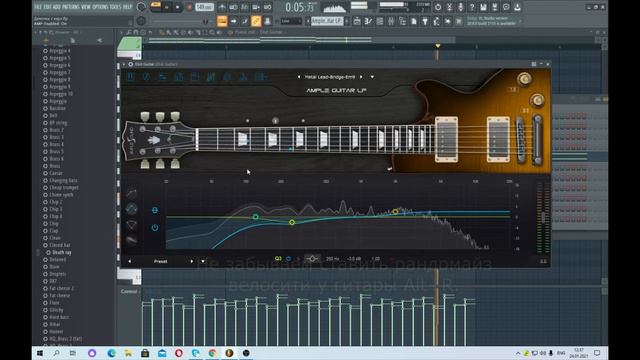640x360 pixels.
Task: Click the audio editor scissors icon
Action: [449, 7]
